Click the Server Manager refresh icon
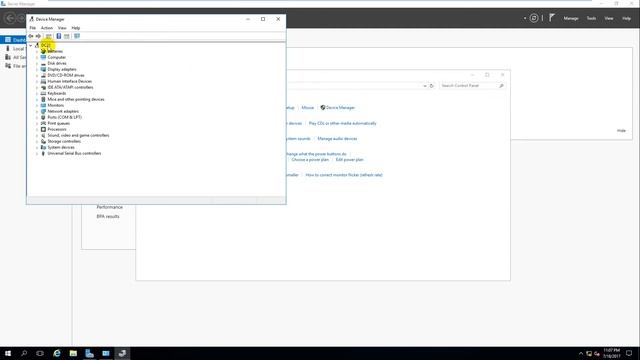 point(534,18)
